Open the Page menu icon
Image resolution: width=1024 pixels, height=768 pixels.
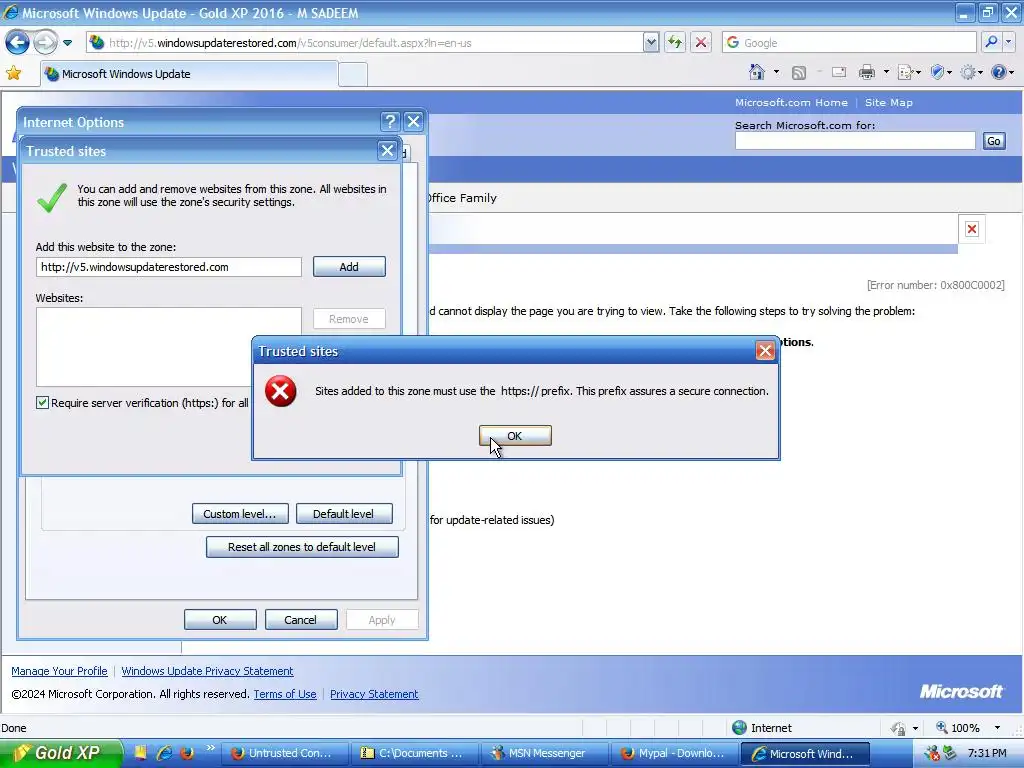(x=909, y=72)
